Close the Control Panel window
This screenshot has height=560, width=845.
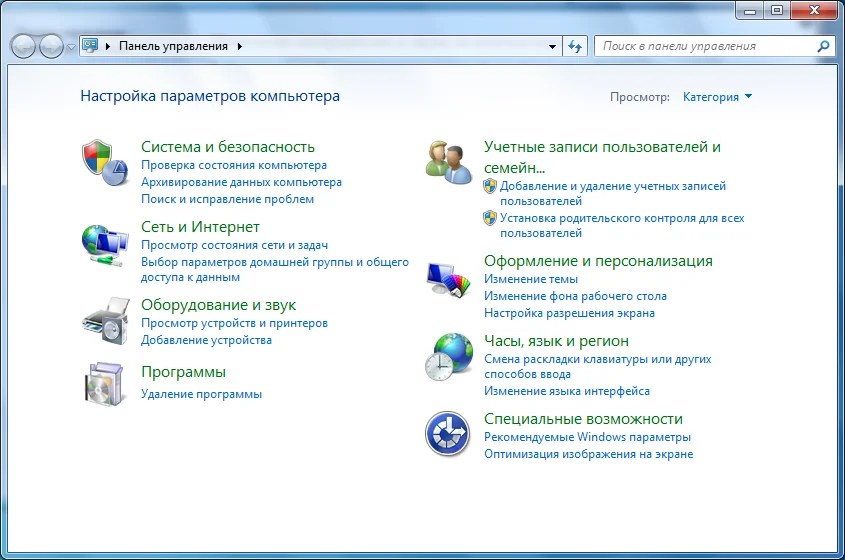point(814,10)
